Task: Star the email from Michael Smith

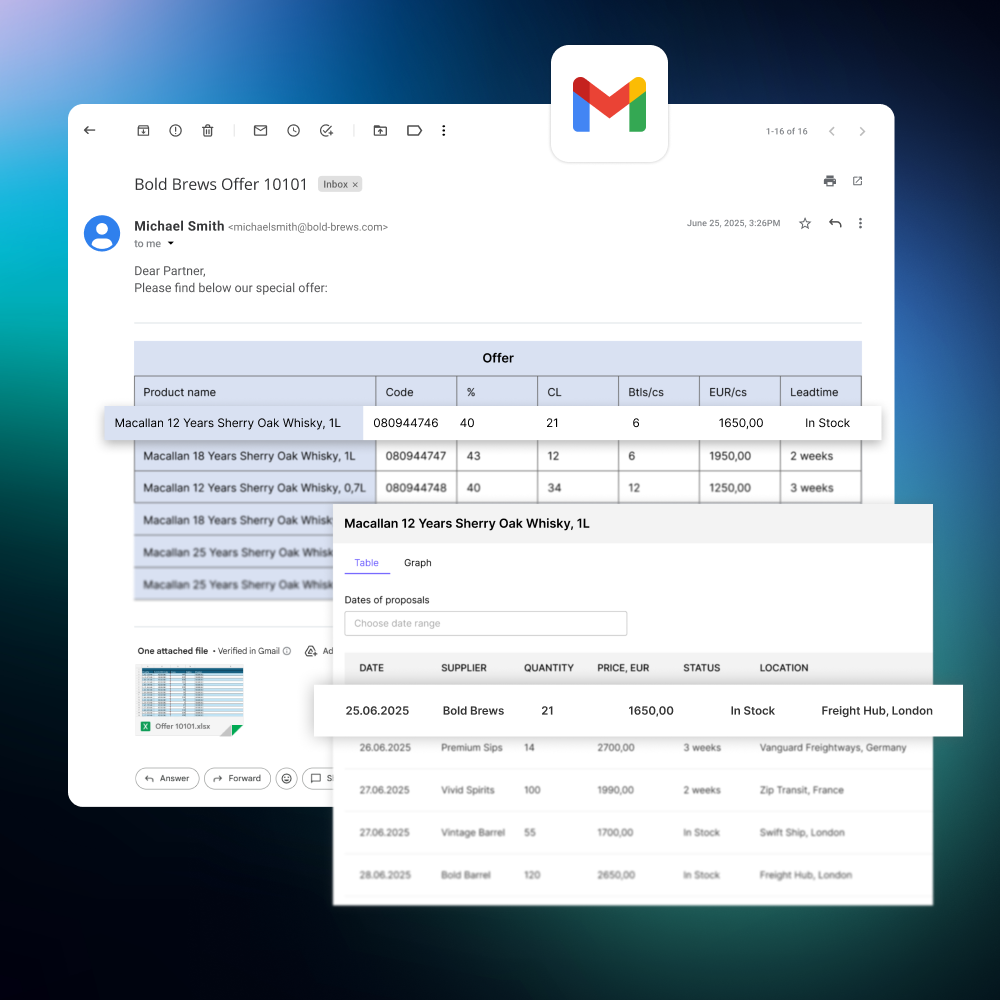Action: pos(804,223)
